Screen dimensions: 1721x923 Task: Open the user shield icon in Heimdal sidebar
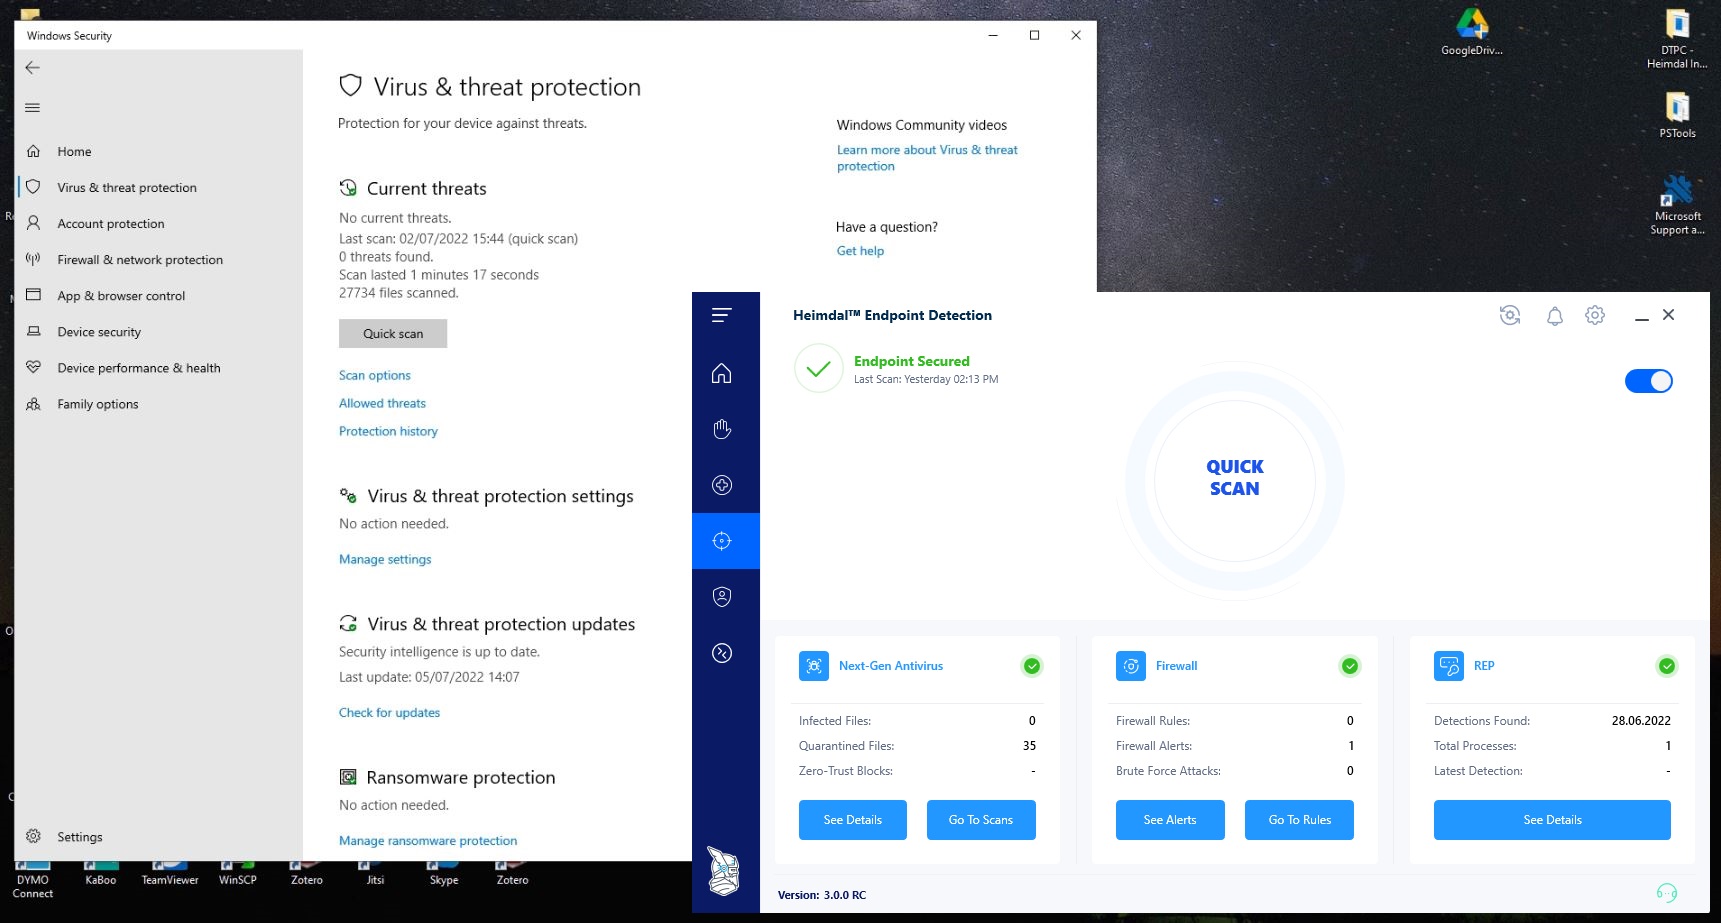tap(722, 597)
